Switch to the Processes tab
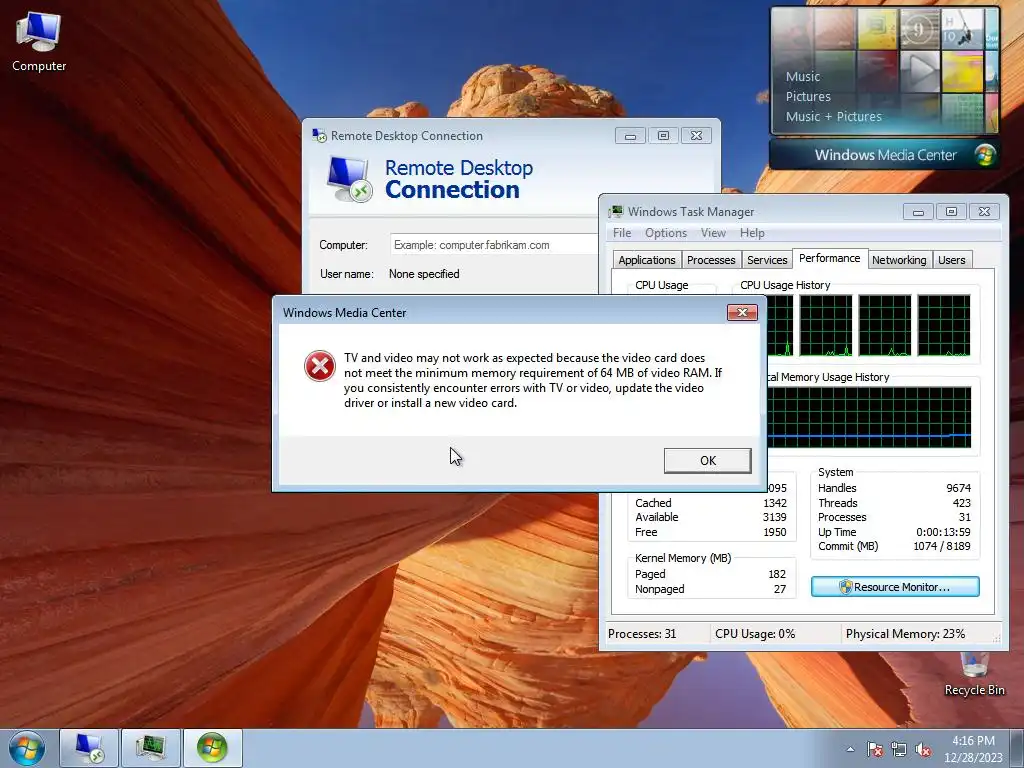The width and height of the screenshot is (1024, 768). [x=711, y=260]
